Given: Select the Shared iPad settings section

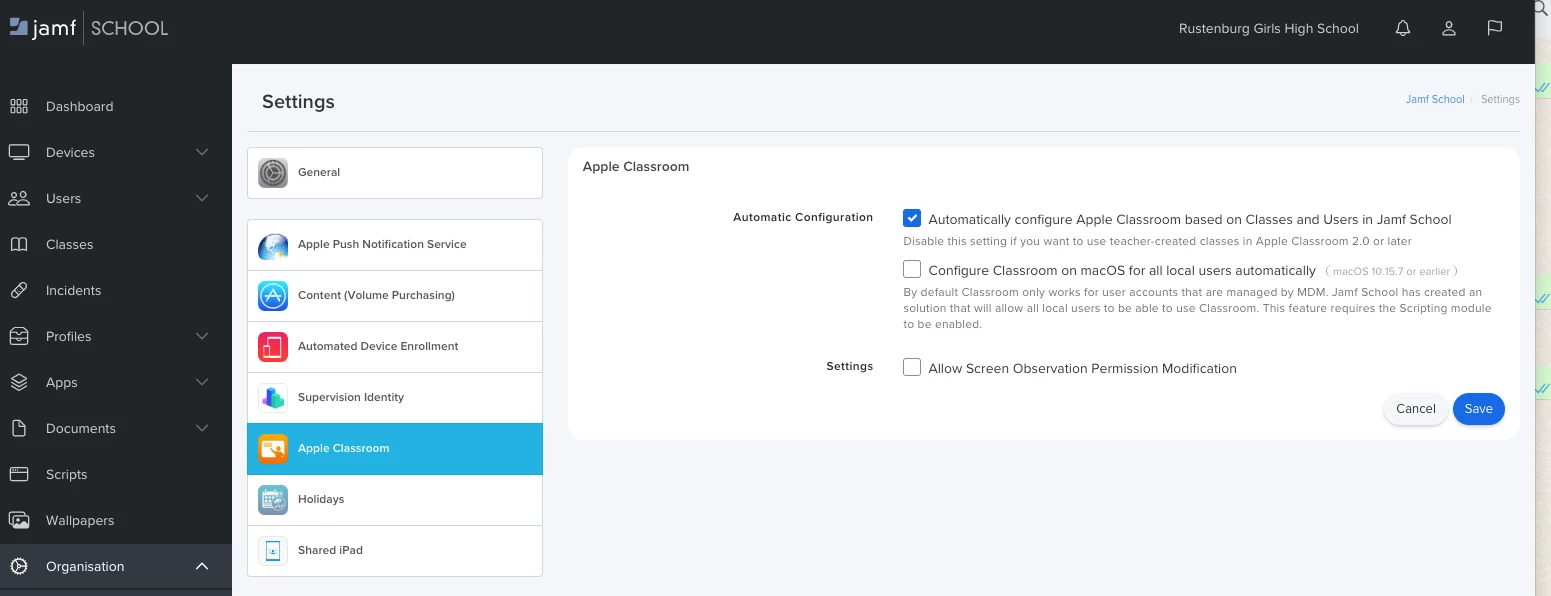Looking at the screenshot, I should tap(395, 551).
